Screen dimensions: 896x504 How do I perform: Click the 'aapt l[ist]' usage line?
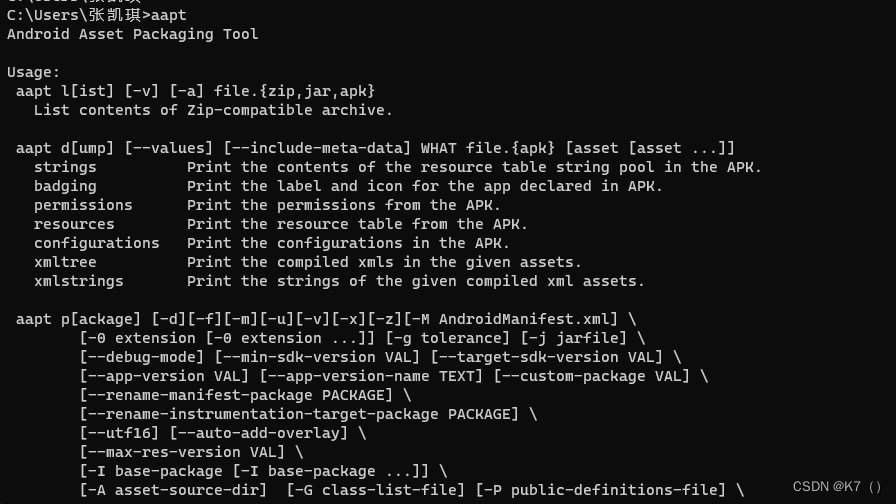[x=195, y=91]
